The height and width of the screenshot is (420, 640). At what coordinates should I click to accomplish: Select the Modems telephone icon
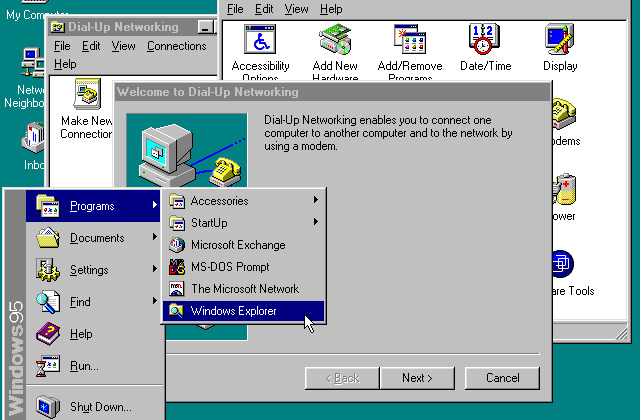(x=564, y=113)
